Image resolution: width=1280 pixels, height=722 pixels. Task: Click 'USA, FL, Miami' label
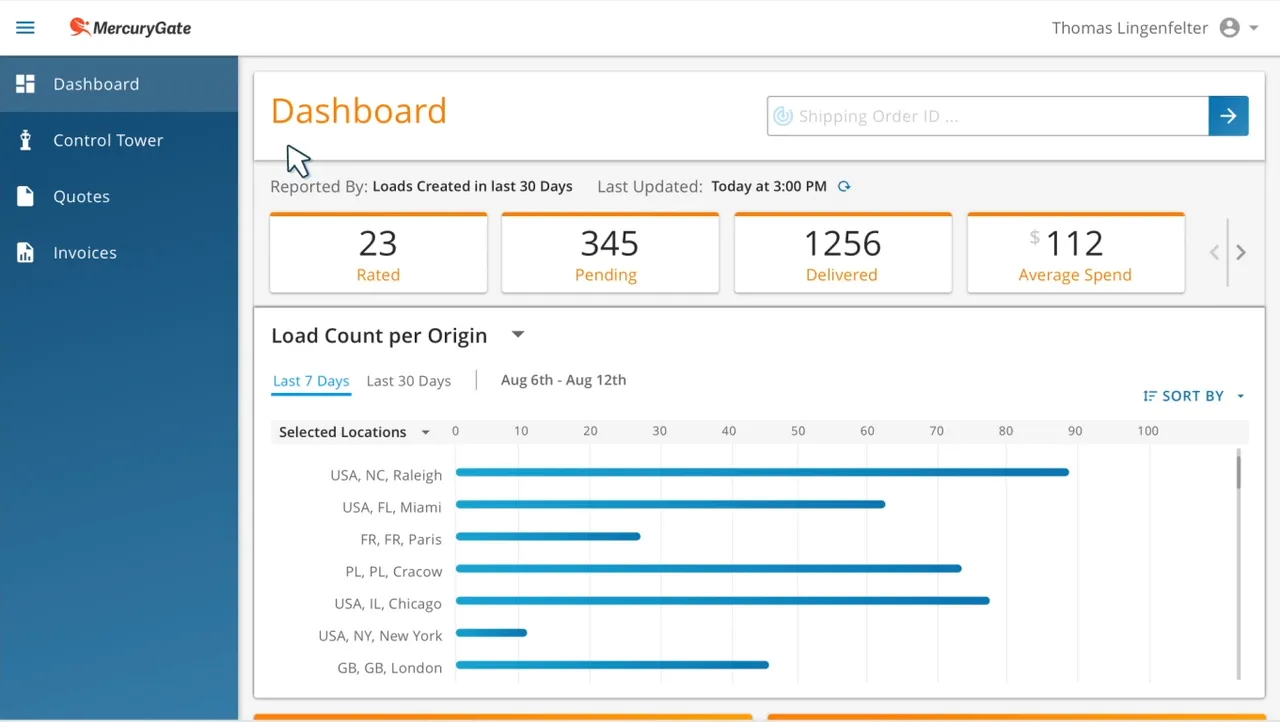tap(392, 507)
